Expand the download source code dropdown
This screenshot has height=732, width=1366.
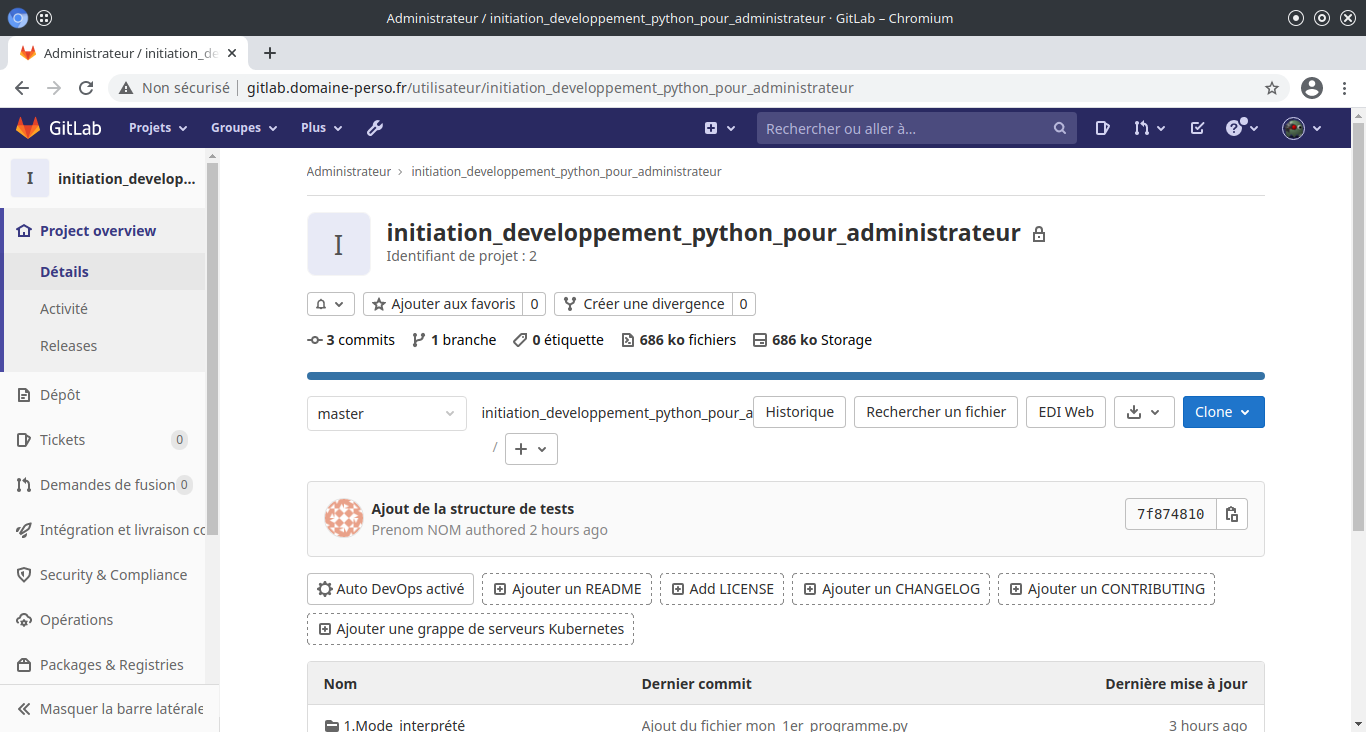pos(1144,412)
